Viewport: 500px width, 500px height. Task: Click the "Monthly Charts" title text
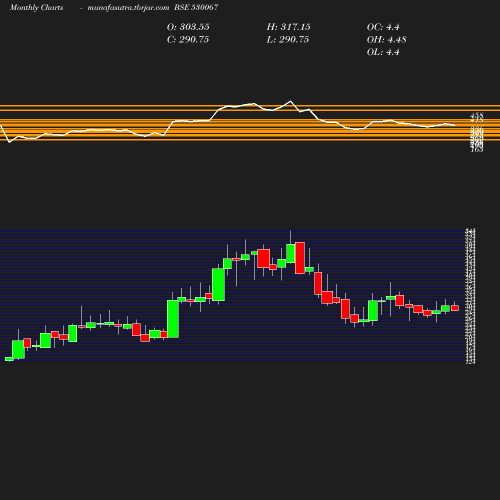coord(37,7)
